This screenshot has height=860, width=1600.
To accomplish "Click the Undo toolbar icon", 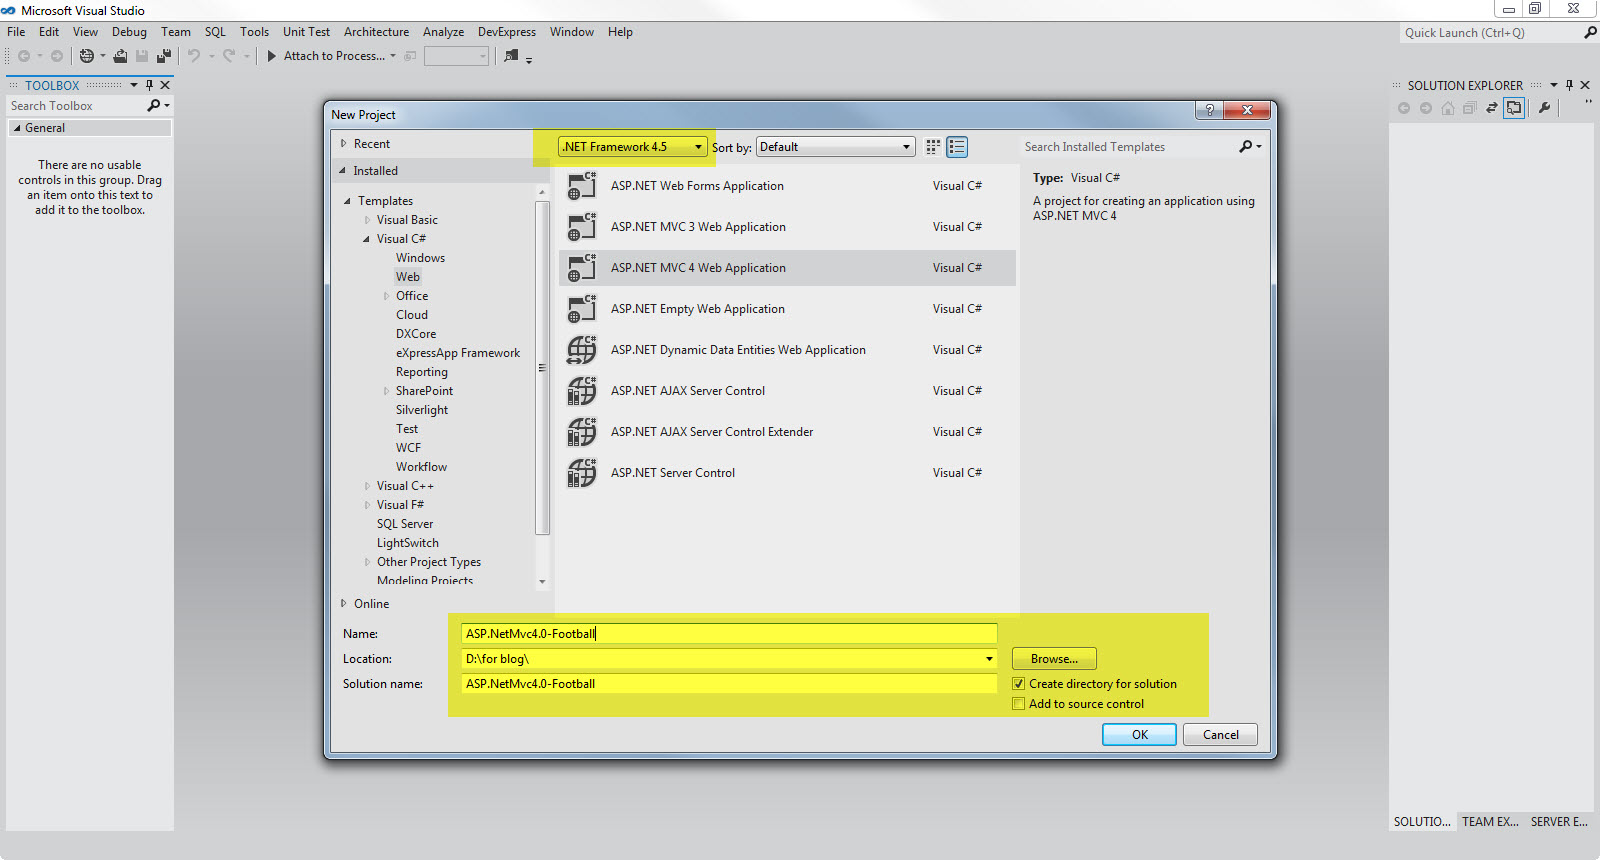I will pyautogui.click(x=194, y=56).
